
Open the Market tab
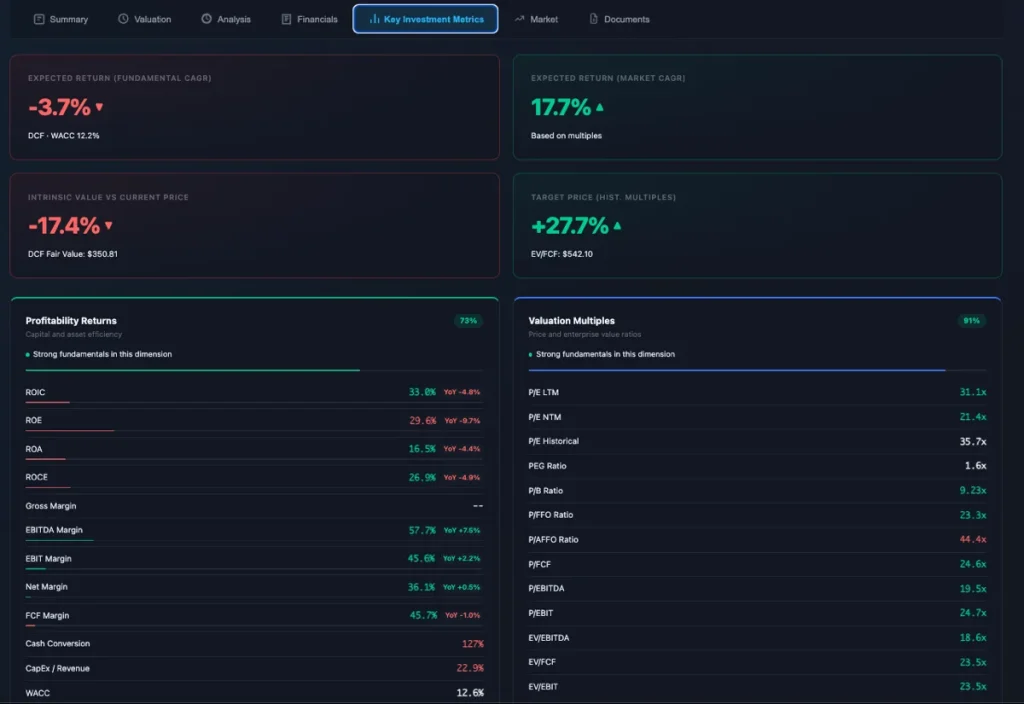pyautogui.click(x=536, y=19)
